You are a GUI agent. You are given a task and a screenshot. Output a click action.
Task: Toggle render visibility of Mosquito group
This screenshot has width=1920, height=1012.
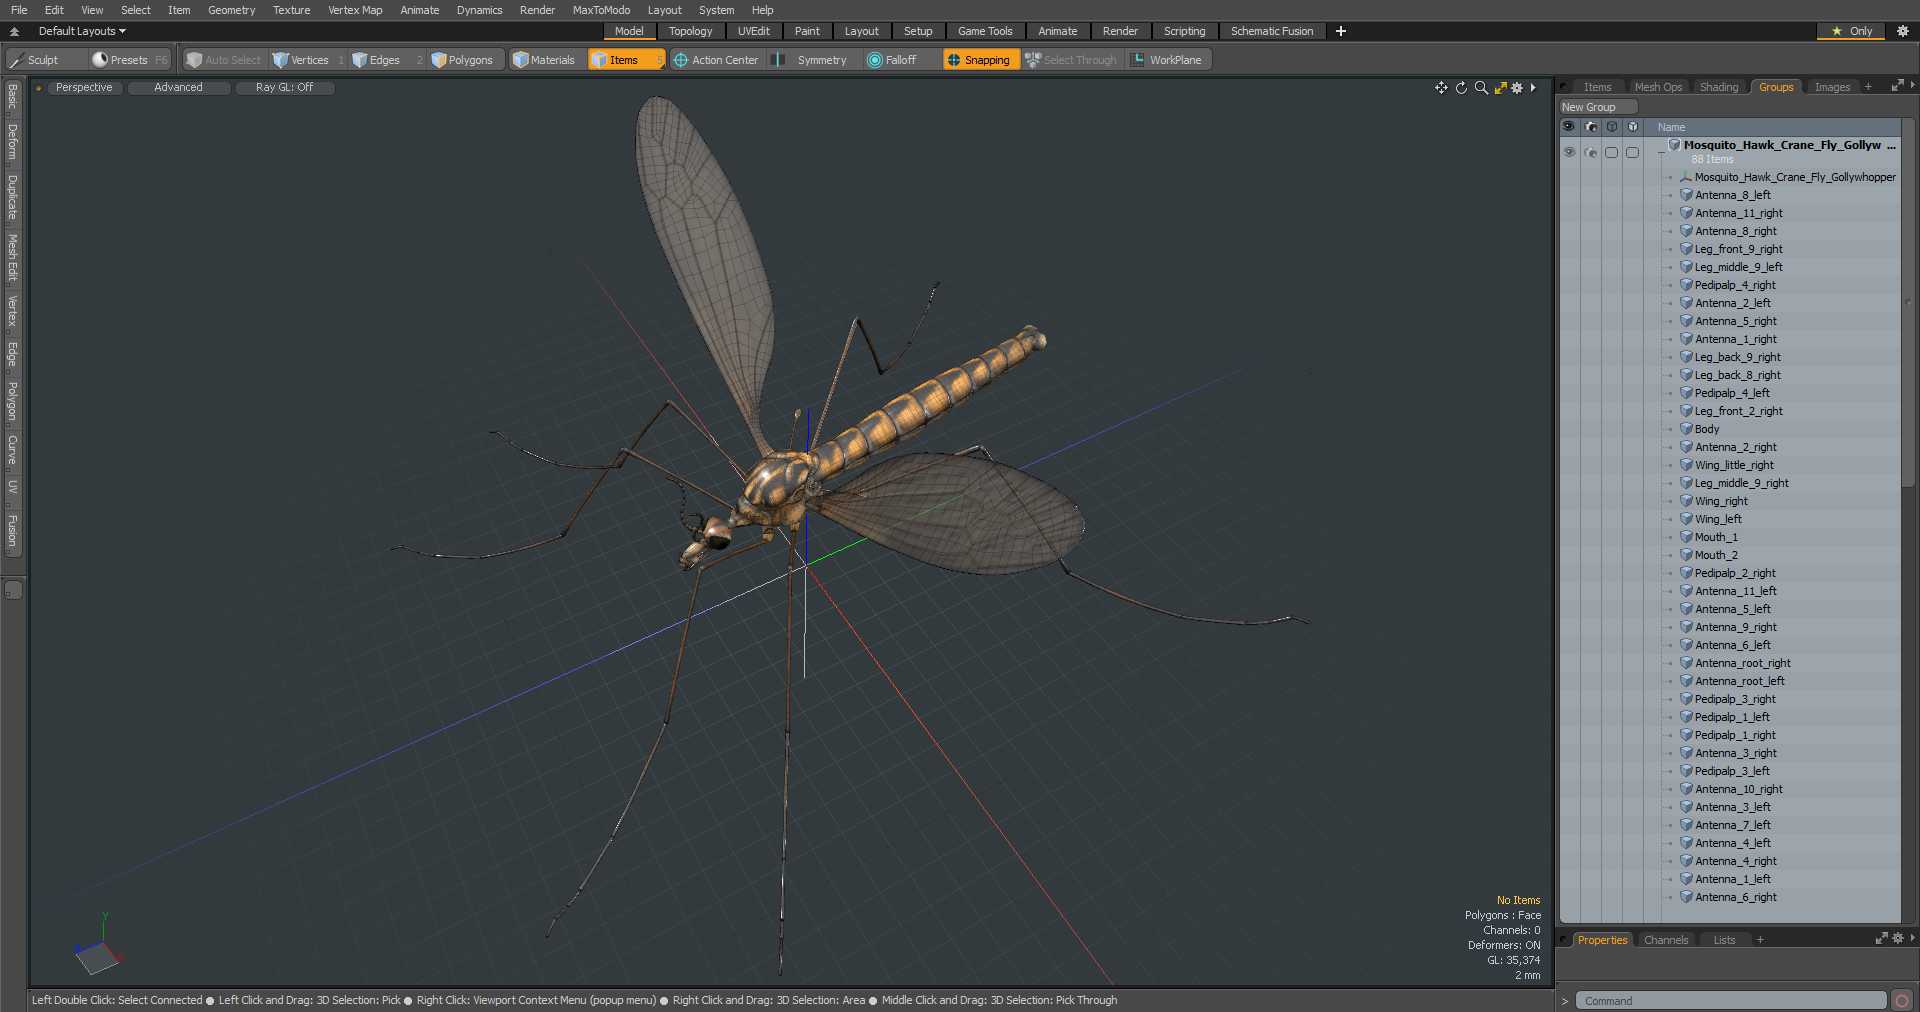click(x=1591, y=152)
